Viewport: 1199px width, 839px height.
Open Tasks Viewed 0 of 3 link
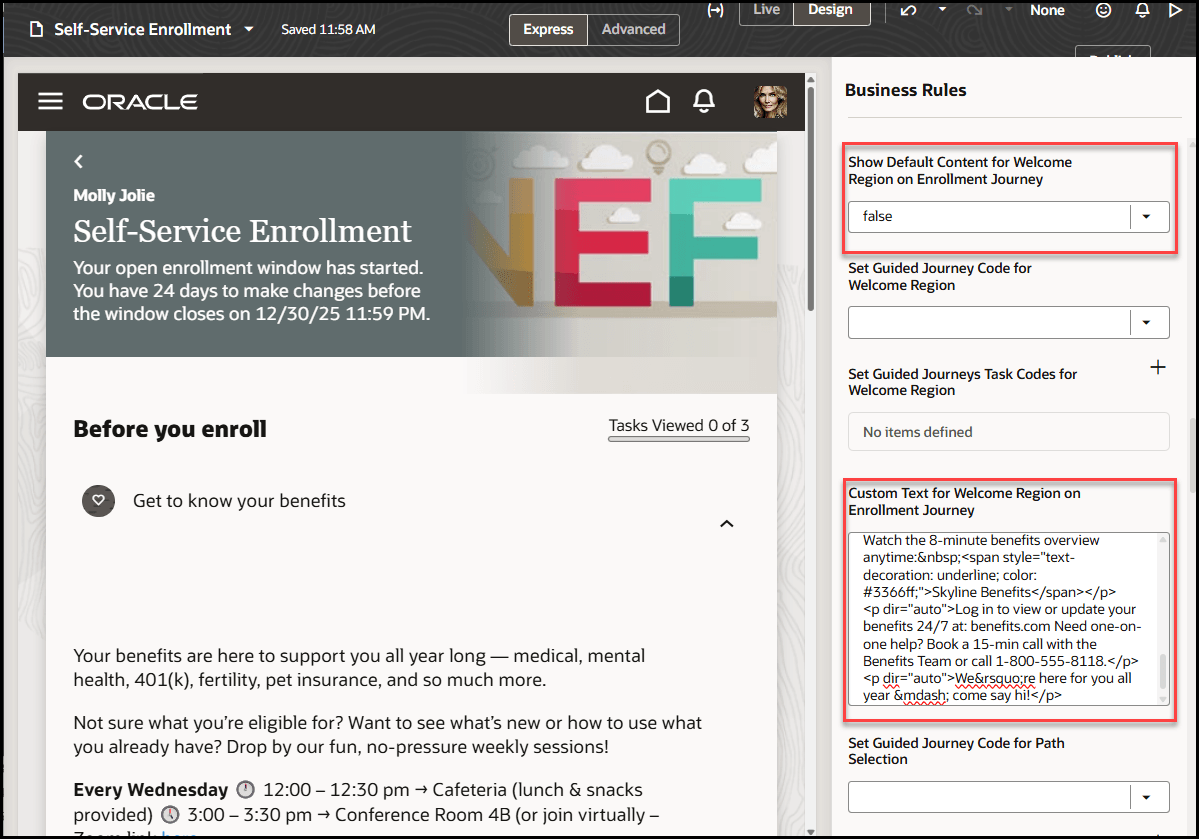[678, 425]
